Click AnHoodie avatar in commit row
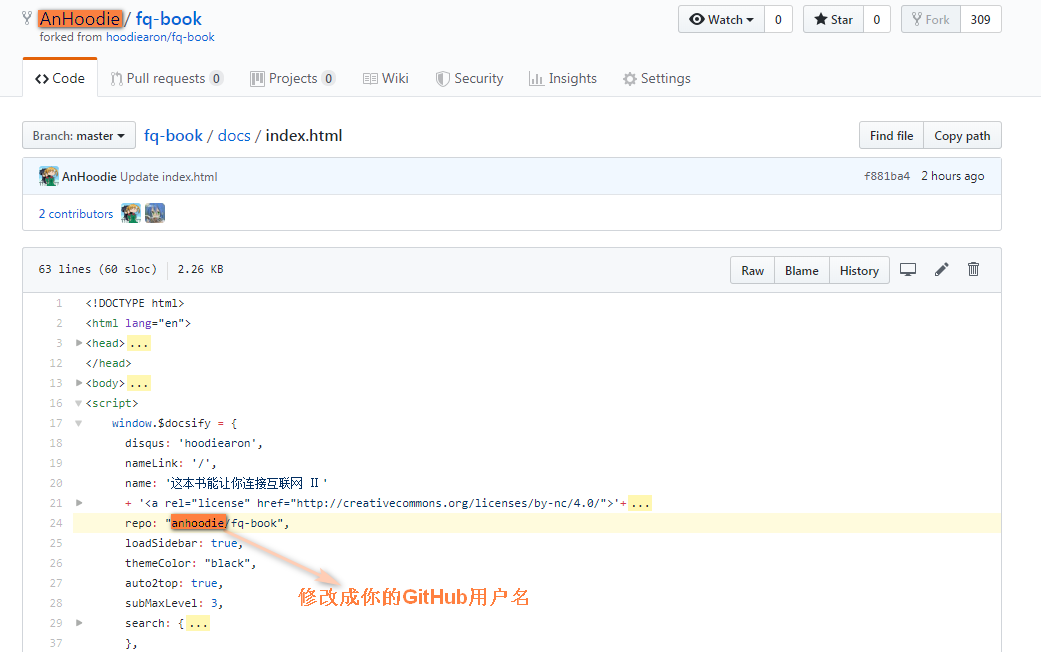The width and height of the screenshot is (1041, 652). 48,176
